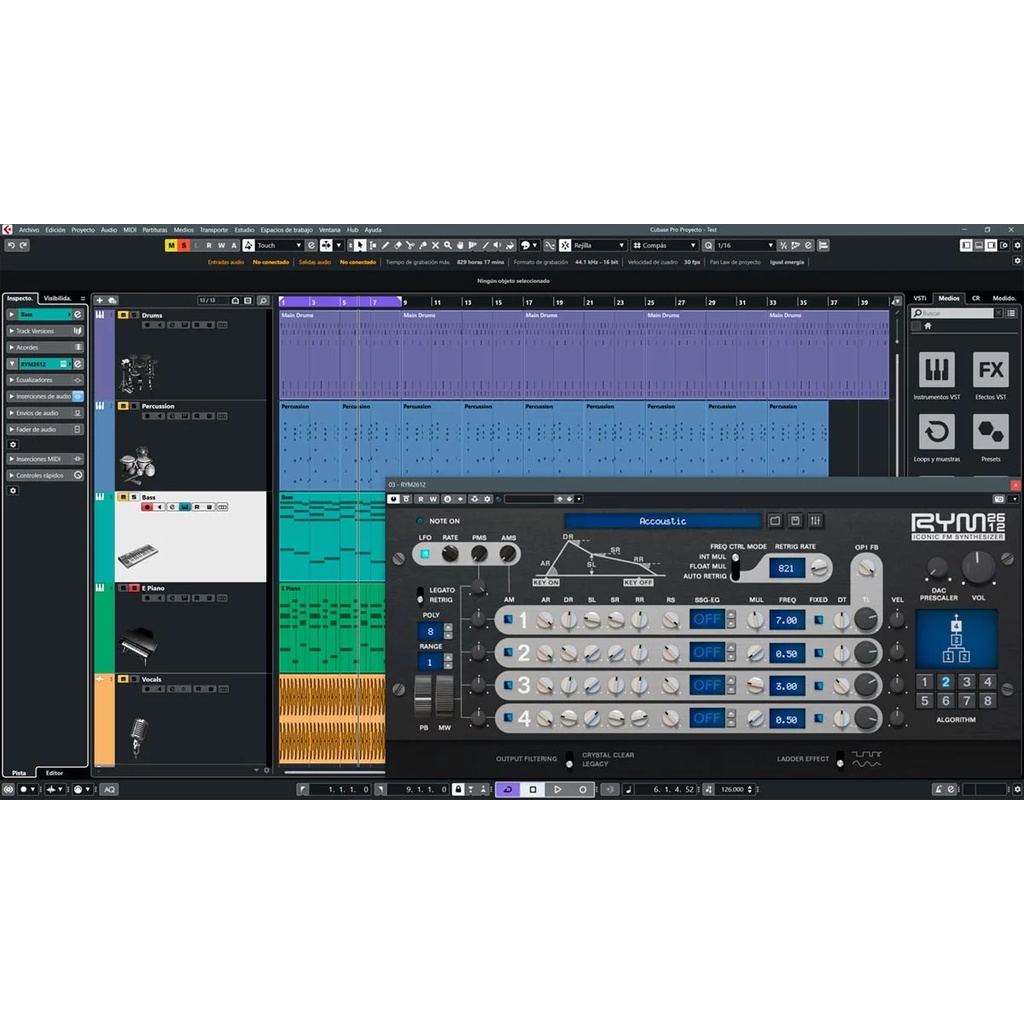
Task: Click the redo arrow icon
Action: (24, 246)
